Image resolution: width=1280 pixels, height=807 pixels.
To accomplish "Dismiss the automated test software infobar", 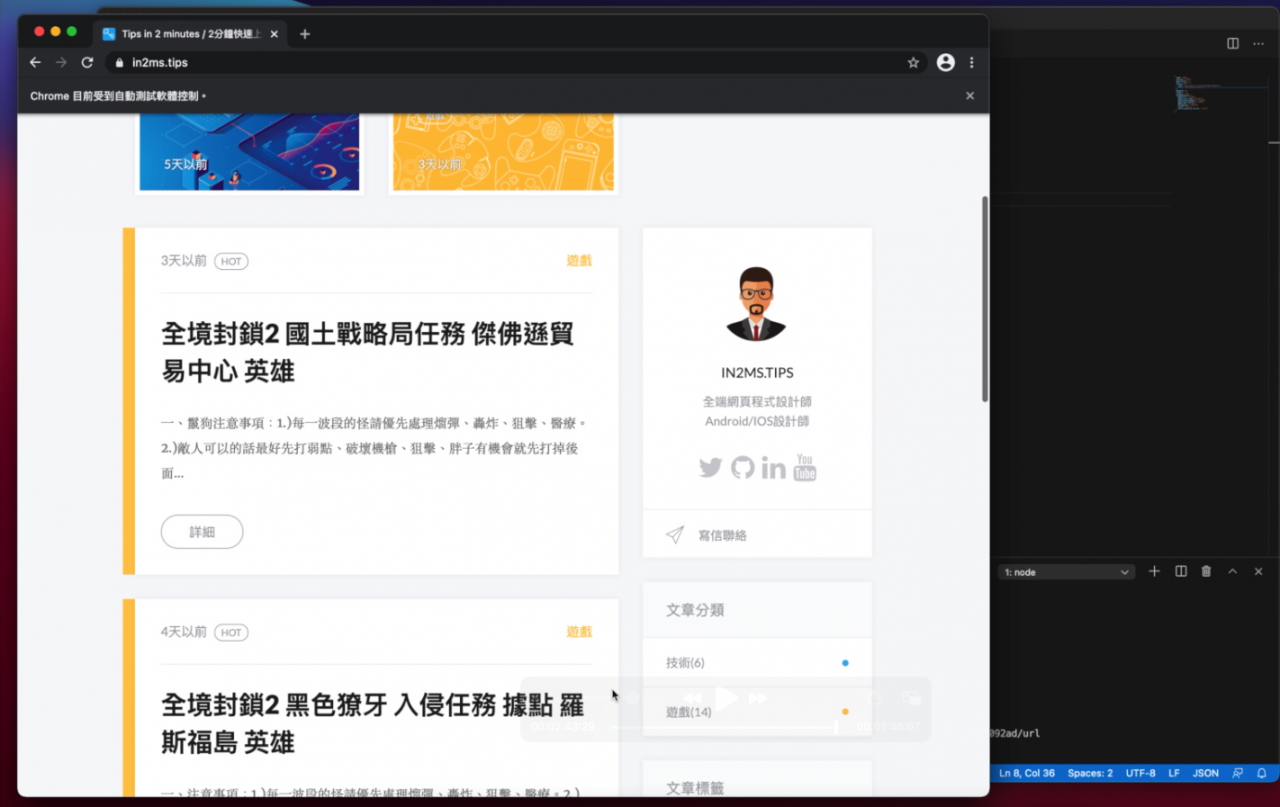I will (969, 96).
